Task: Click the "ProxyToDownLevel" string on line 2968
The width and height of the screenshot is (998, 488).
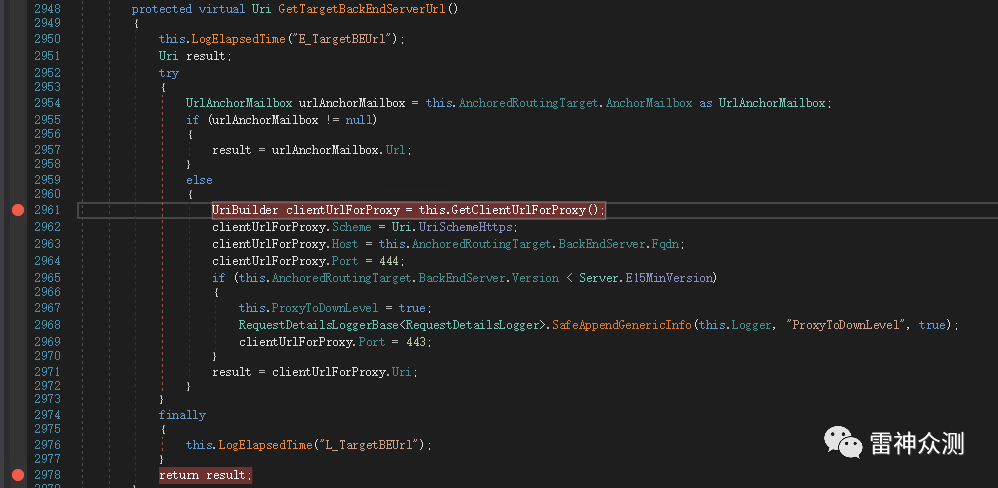Action: [848, 325]
